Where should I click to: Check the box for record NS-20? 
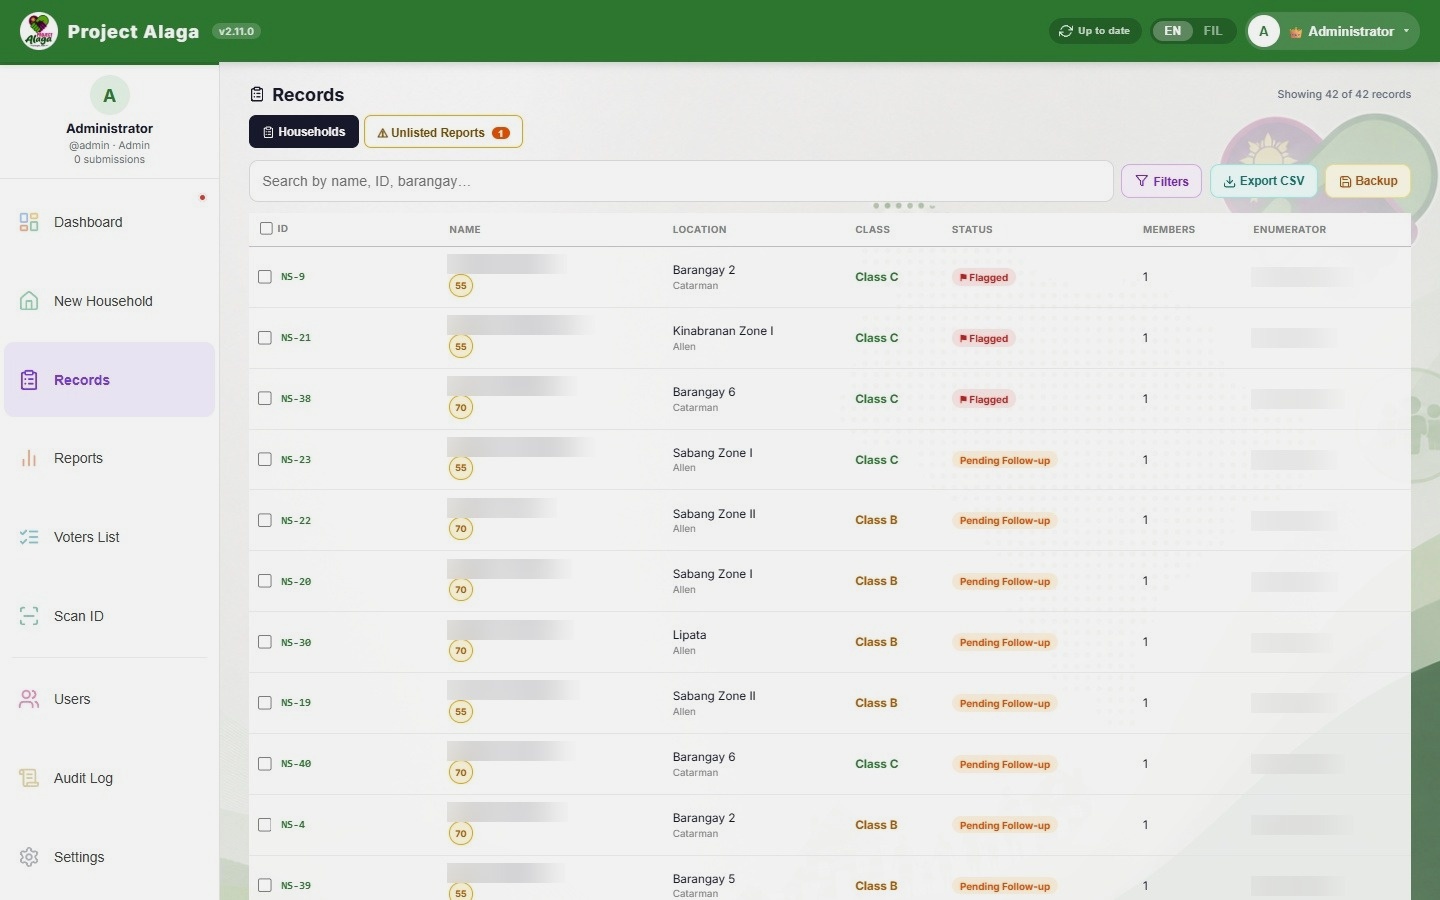265,581
